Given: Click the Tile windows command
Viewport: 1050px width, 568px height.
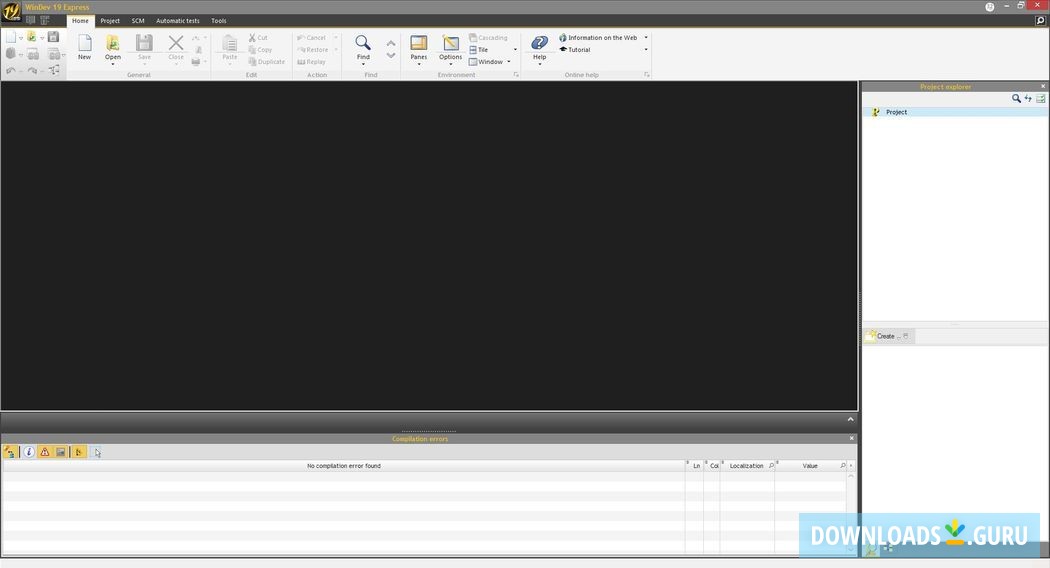Looking at the screenshot, I should tap(479, 50).
